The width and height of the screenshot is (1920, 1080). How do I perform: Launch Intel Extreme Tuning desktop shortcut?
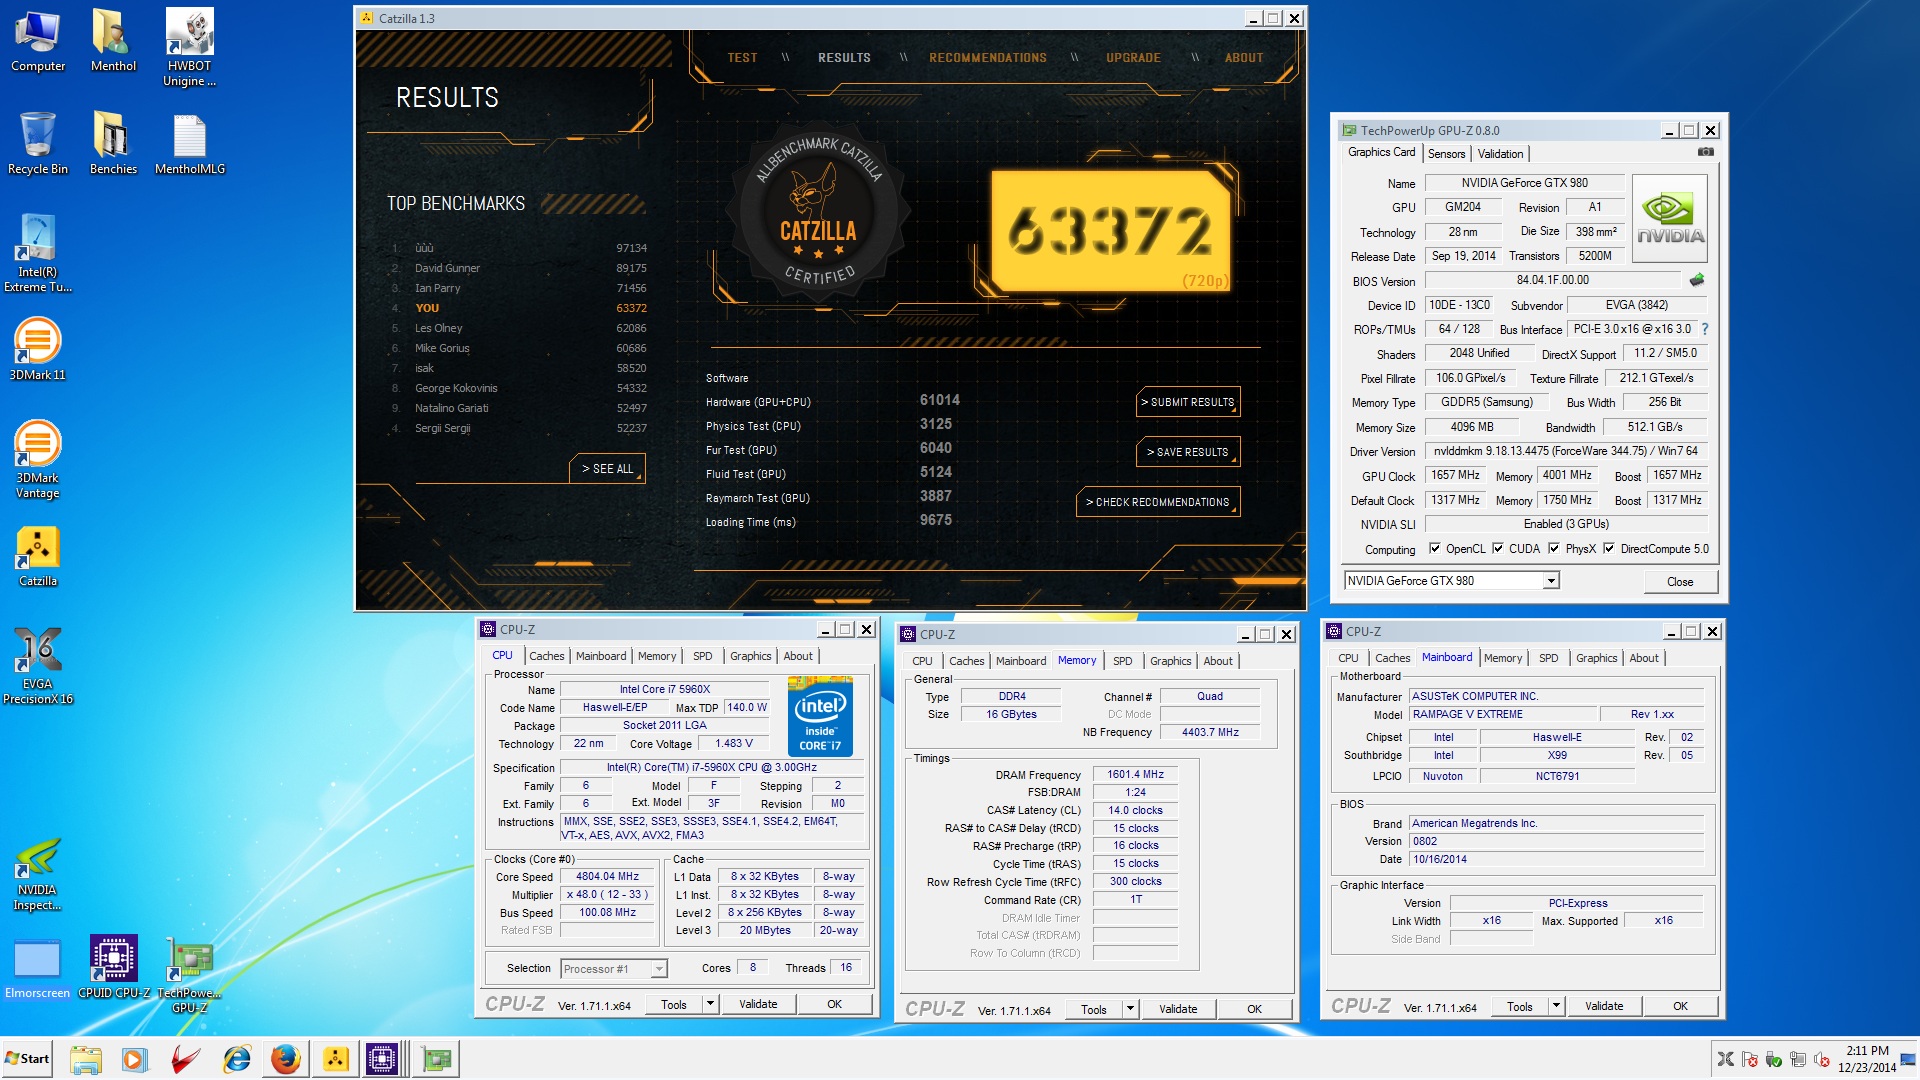coord(38,253)
